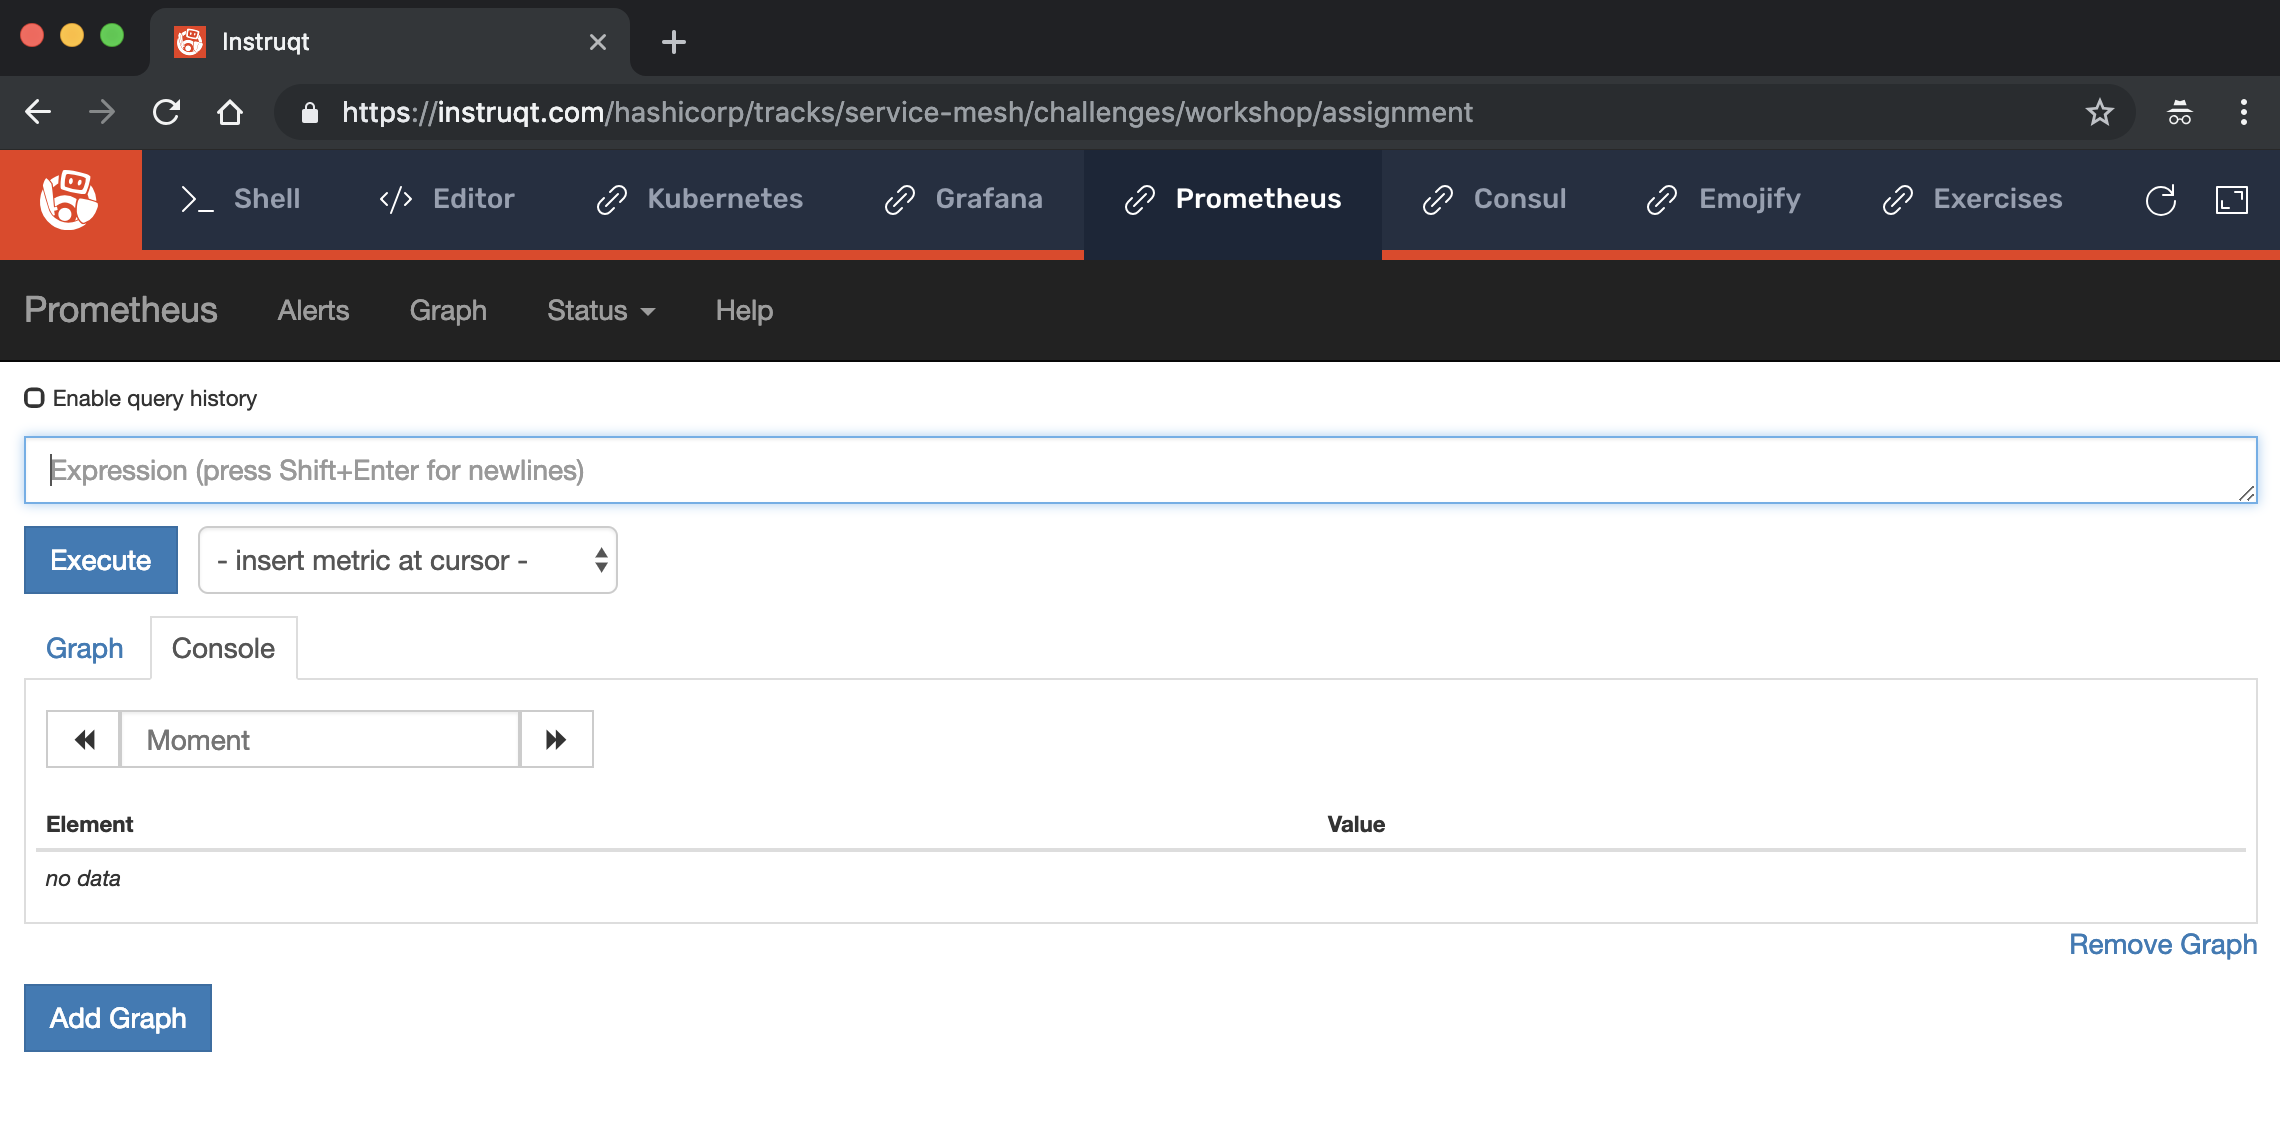Click the browser home icon
The width and height of the screenshot is (2280, 1128).
[230, 112]
